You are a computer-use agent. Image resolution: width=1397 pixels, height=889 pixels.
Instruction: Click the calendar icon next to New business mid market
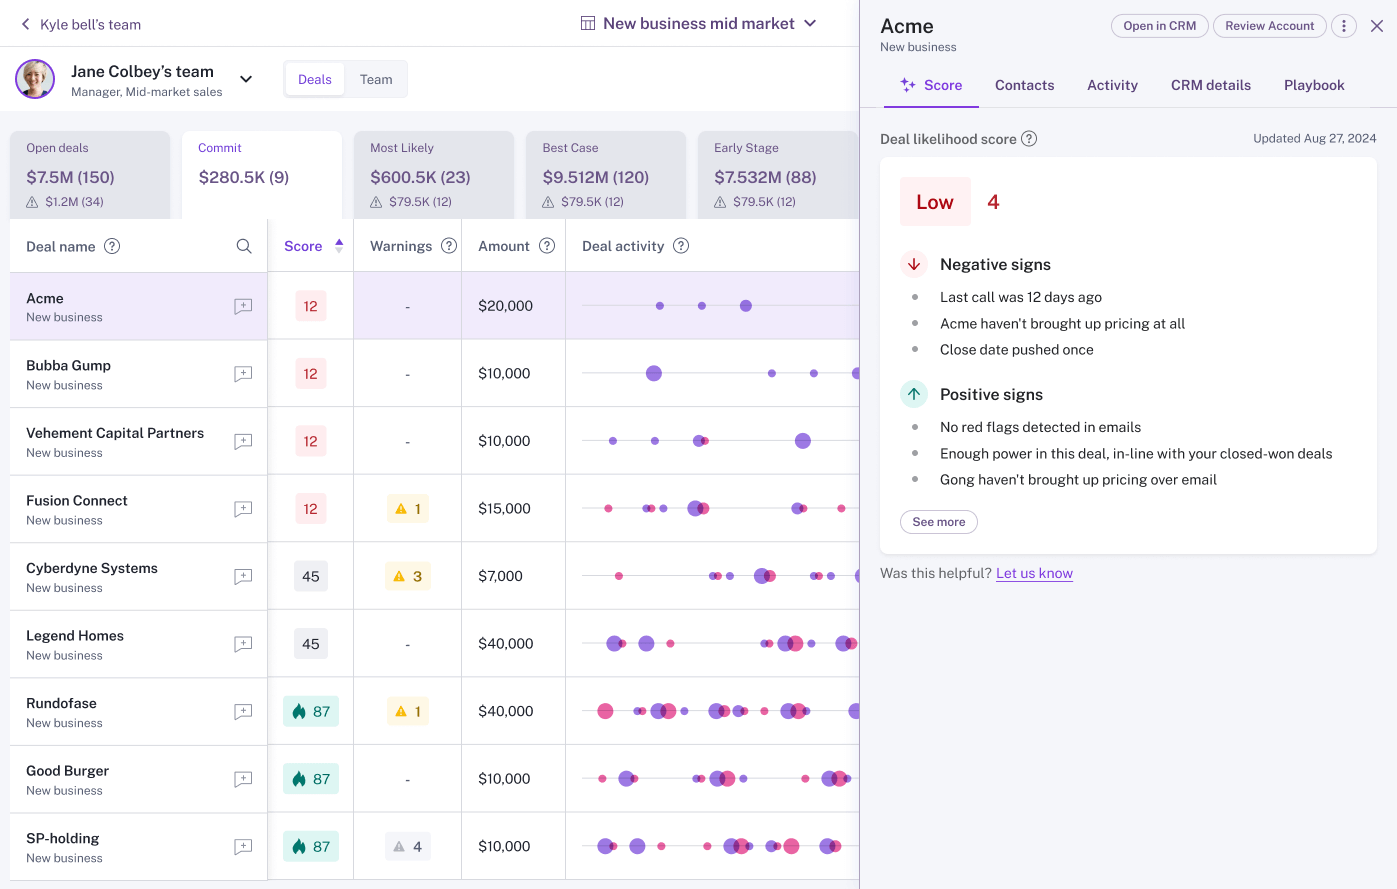586,22
